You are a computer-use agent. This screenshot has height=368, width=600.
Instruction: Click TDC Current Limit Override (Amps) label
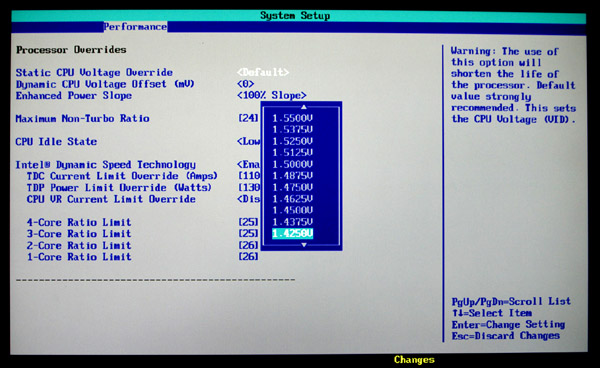tap(122, 176)
